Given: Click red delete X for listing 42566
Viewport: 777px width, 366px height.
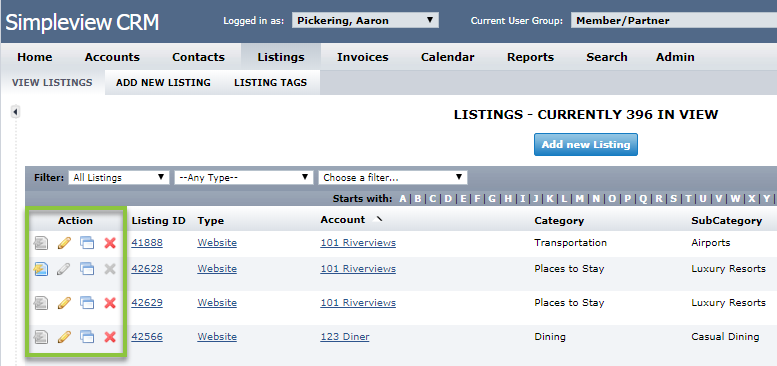Looking at the screenshot, I should (110, 337).
